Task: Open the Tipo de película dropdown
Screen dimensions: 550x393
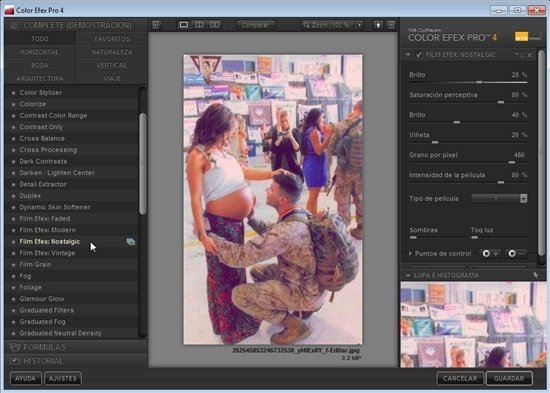Action: 499,198
